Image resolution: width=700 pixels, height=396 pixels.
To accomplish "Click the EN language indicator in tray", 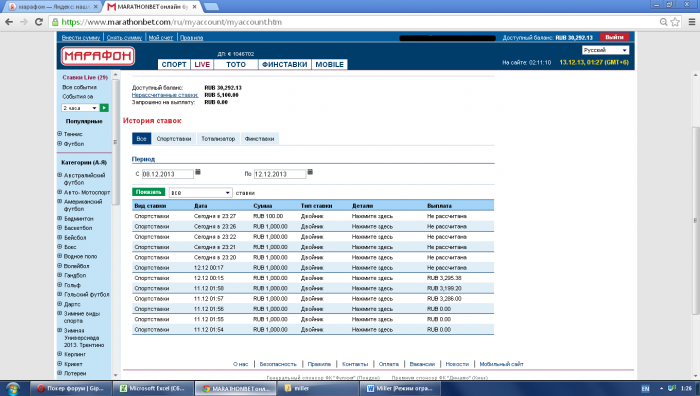I will tap(646, 388).
